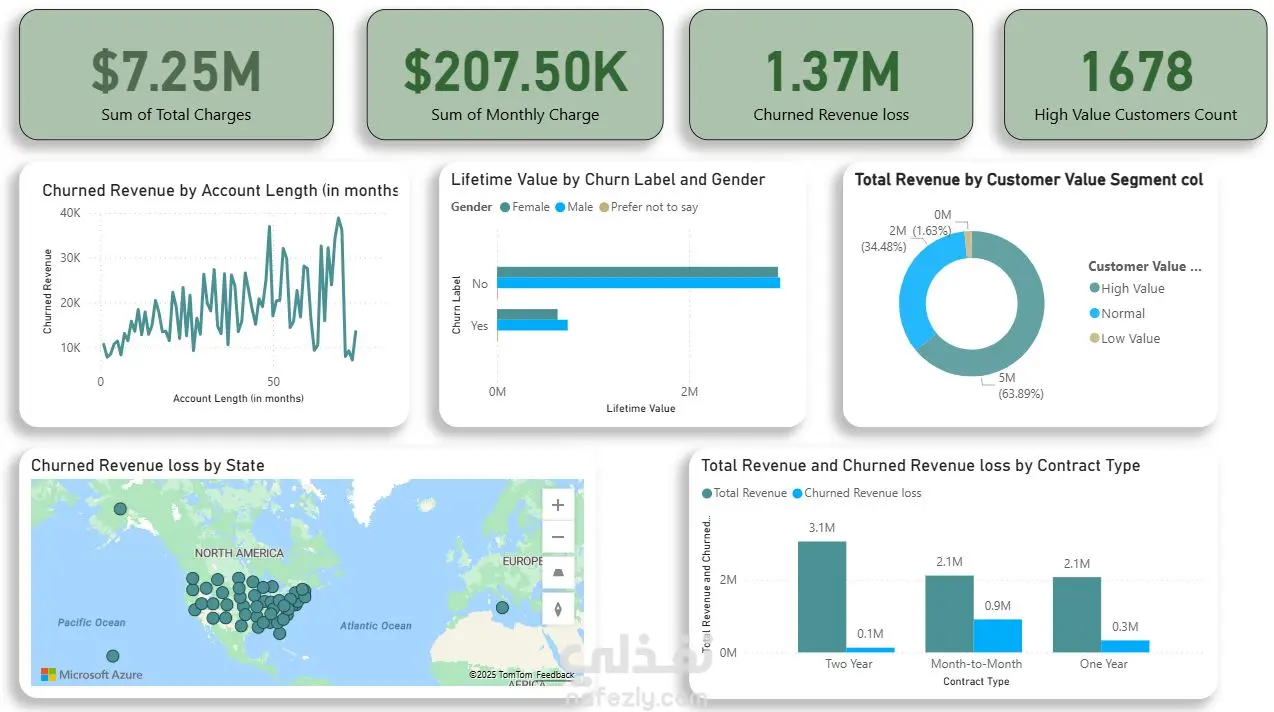The height and width of the screenshot is (712, 1274).
Task: Click the map tilt/pitch control icon
Action: (x=558, y=573)
